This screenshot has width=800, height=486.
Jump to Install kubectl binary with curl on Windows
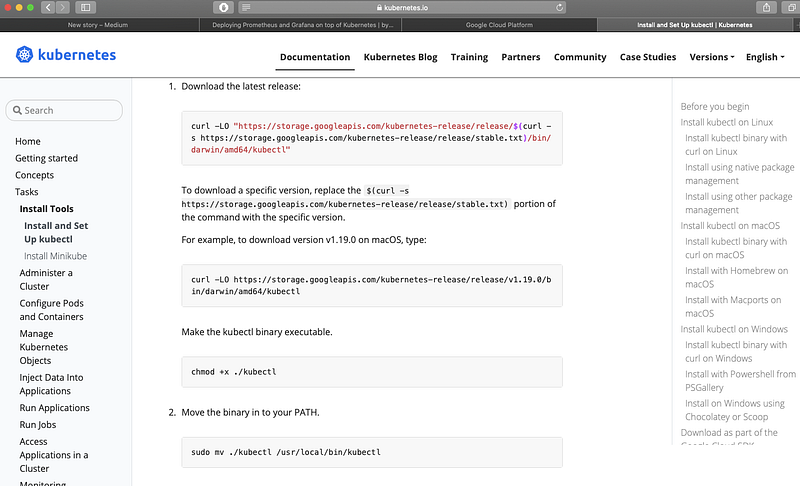pyautogui.click(x=736, y=351)
